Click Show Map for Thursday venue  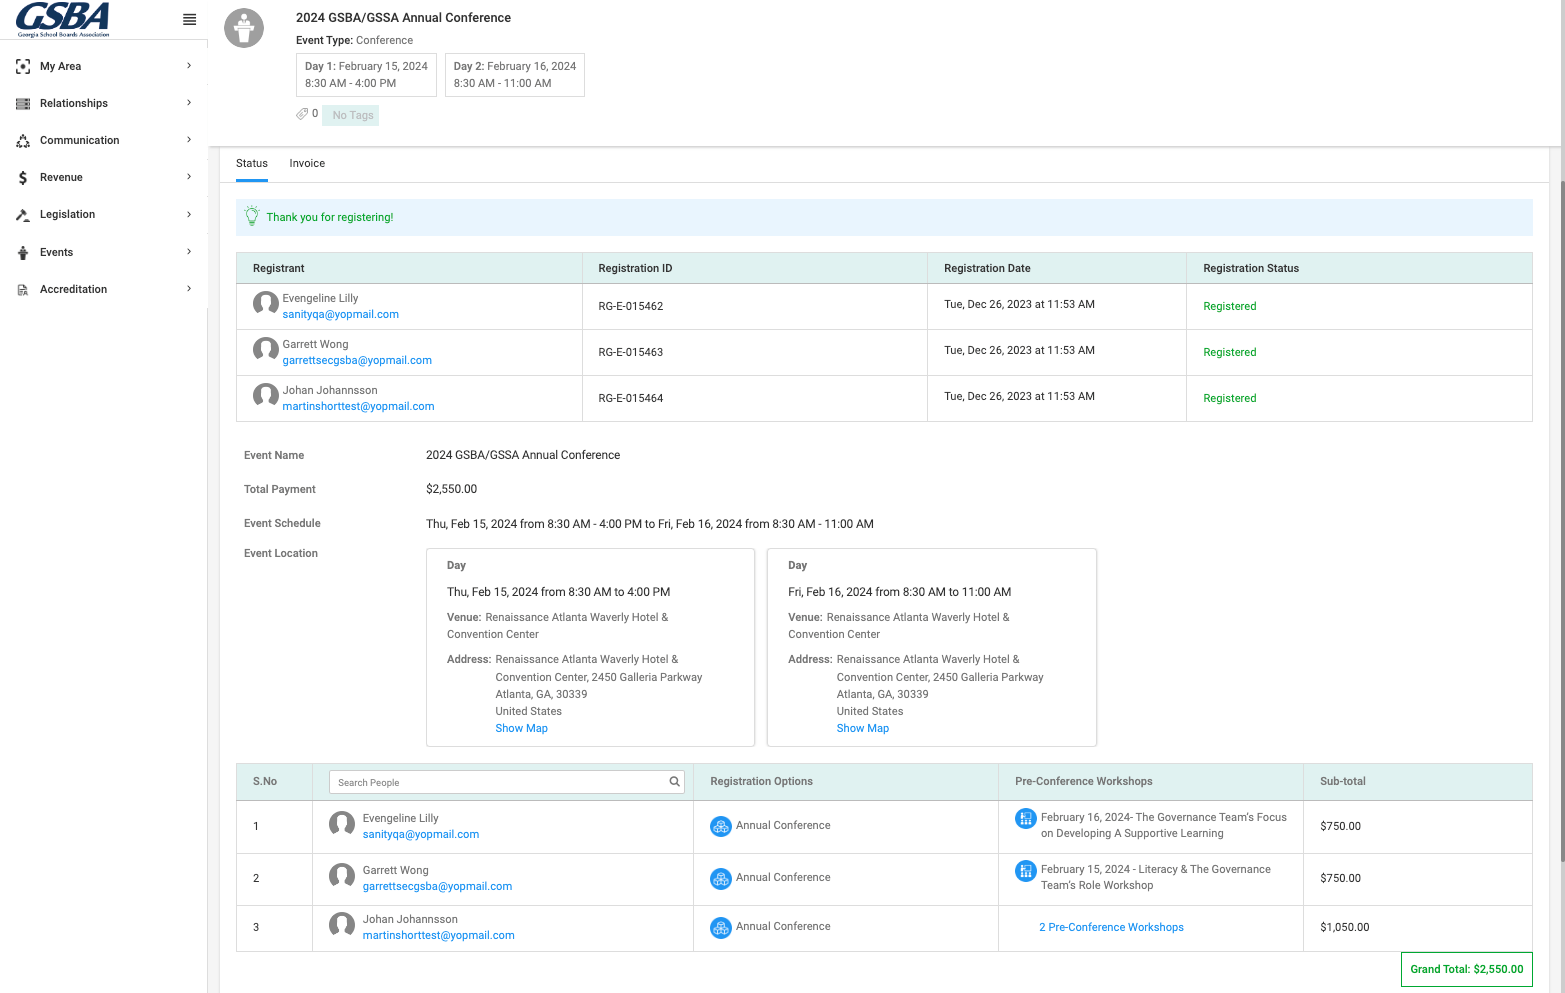[522, 729]
